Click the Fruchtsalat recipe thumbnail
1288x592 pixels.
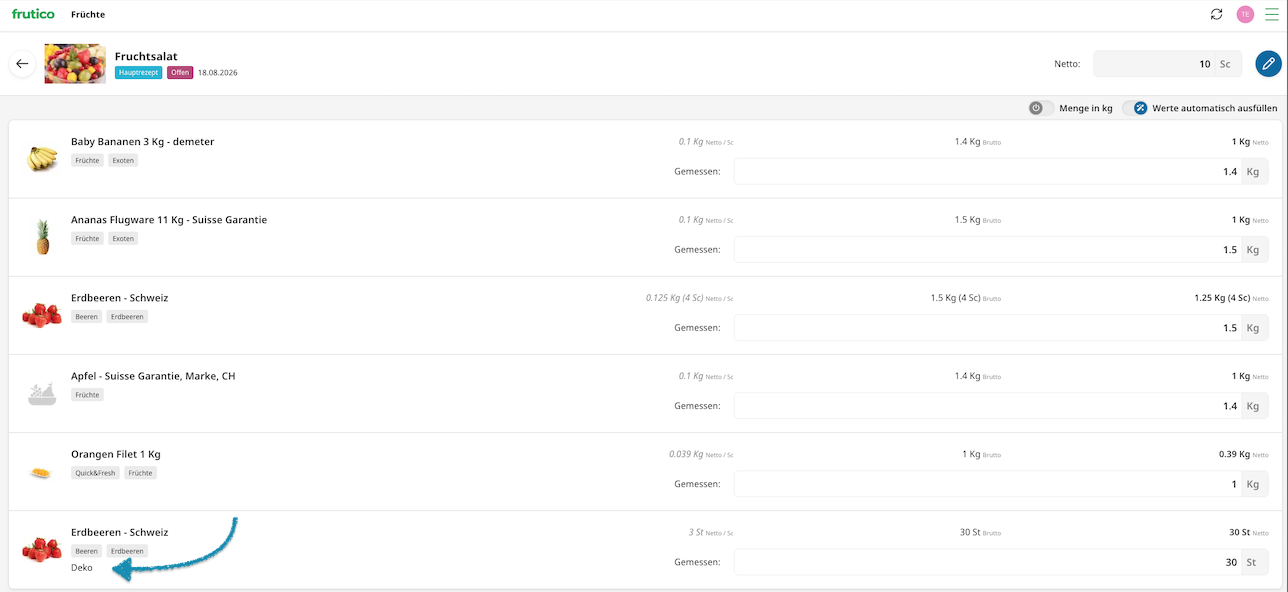point(75,64)
